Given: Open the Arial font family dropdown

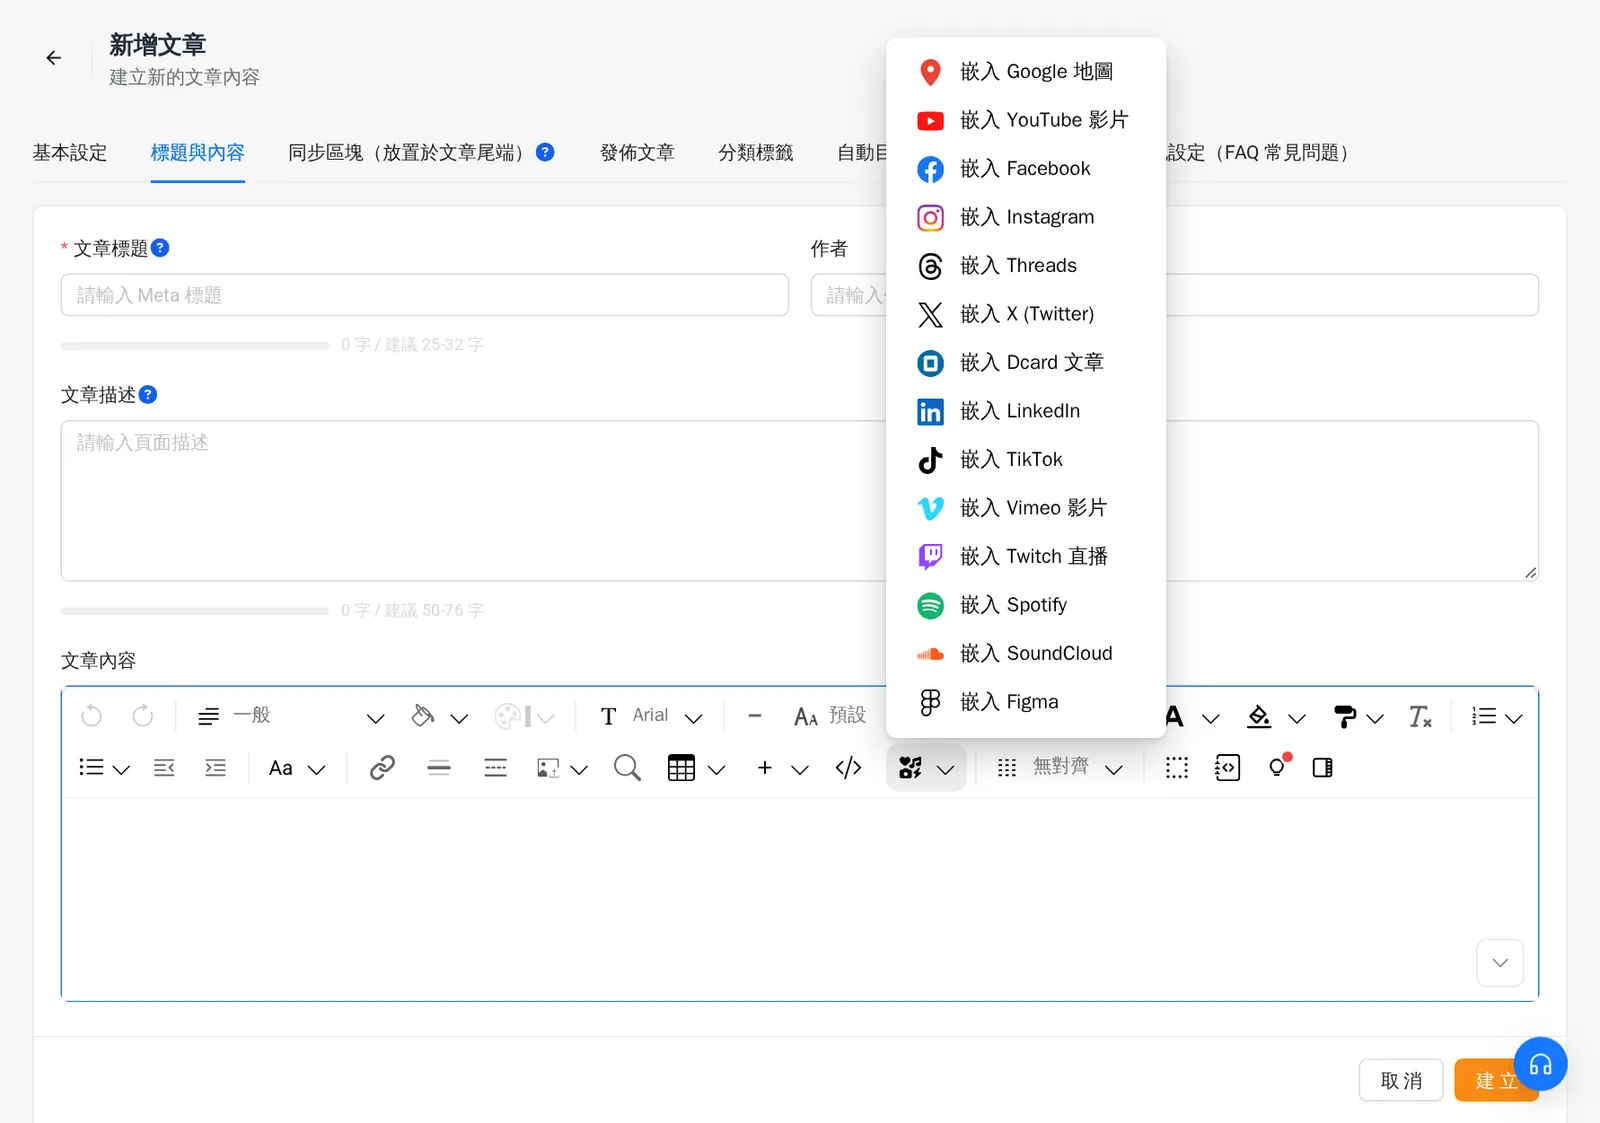Looking at the screenshot, I should (x=651, y=716).
